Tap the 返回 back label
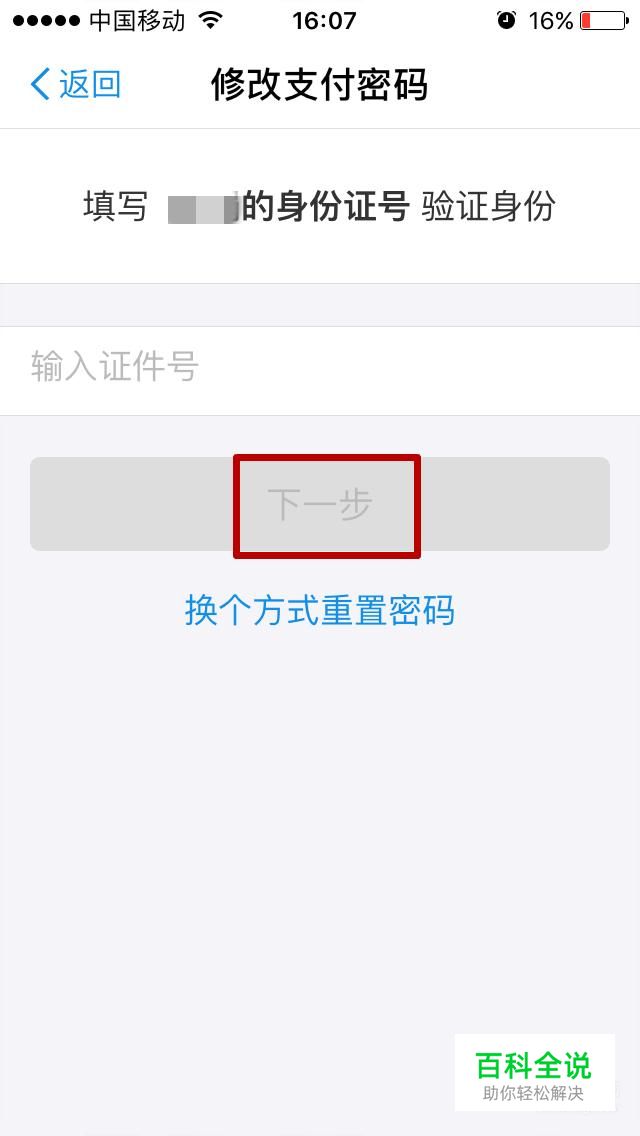The height and width of the screenshot is (1136, 640). click(x=90, y=85)
